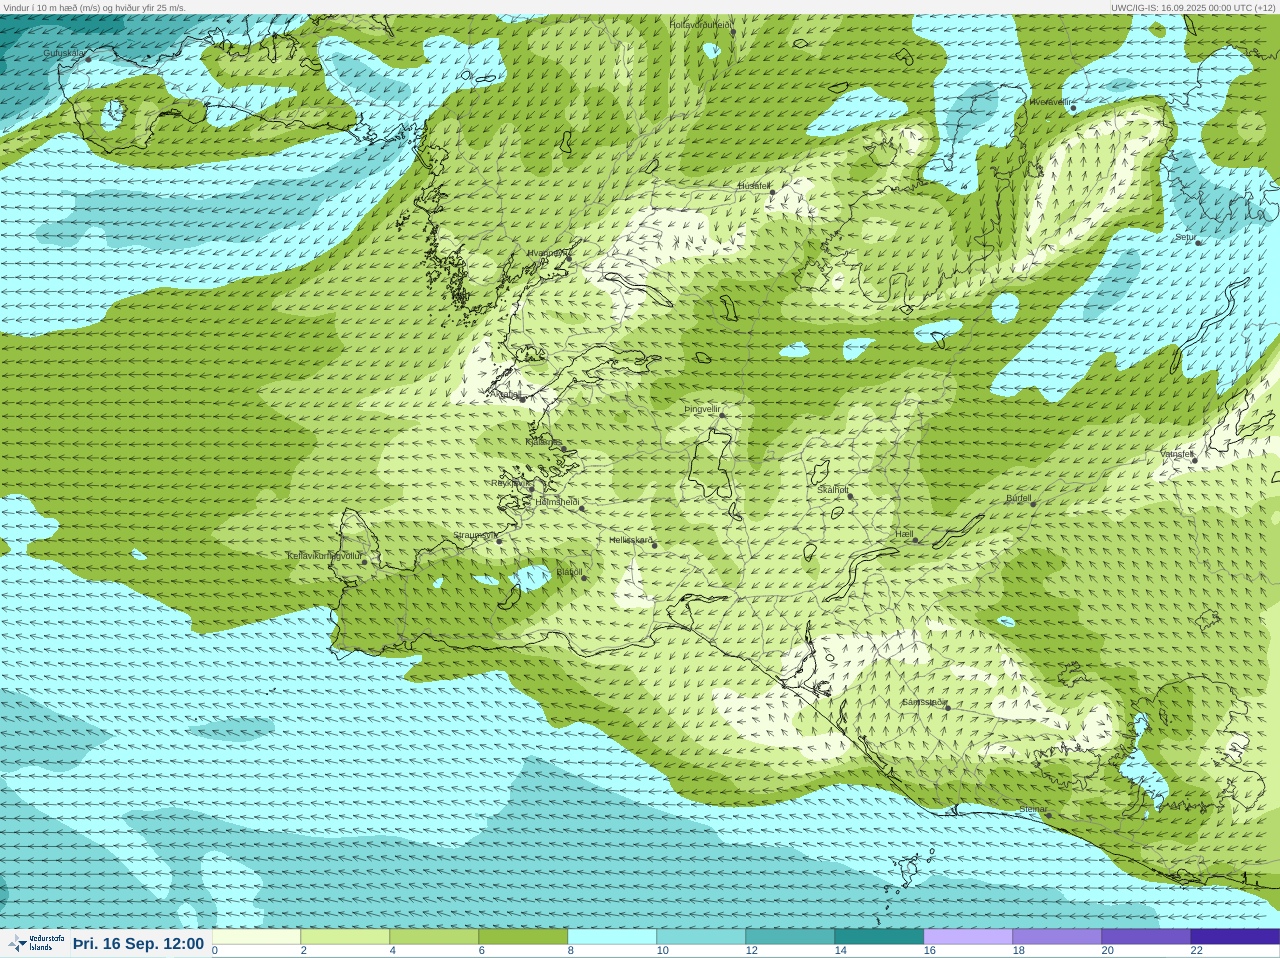Screen dimensions: 1280x958
Task: Click the Búrfell station label
Action: pyautogui.click(x=1018, y=498)
